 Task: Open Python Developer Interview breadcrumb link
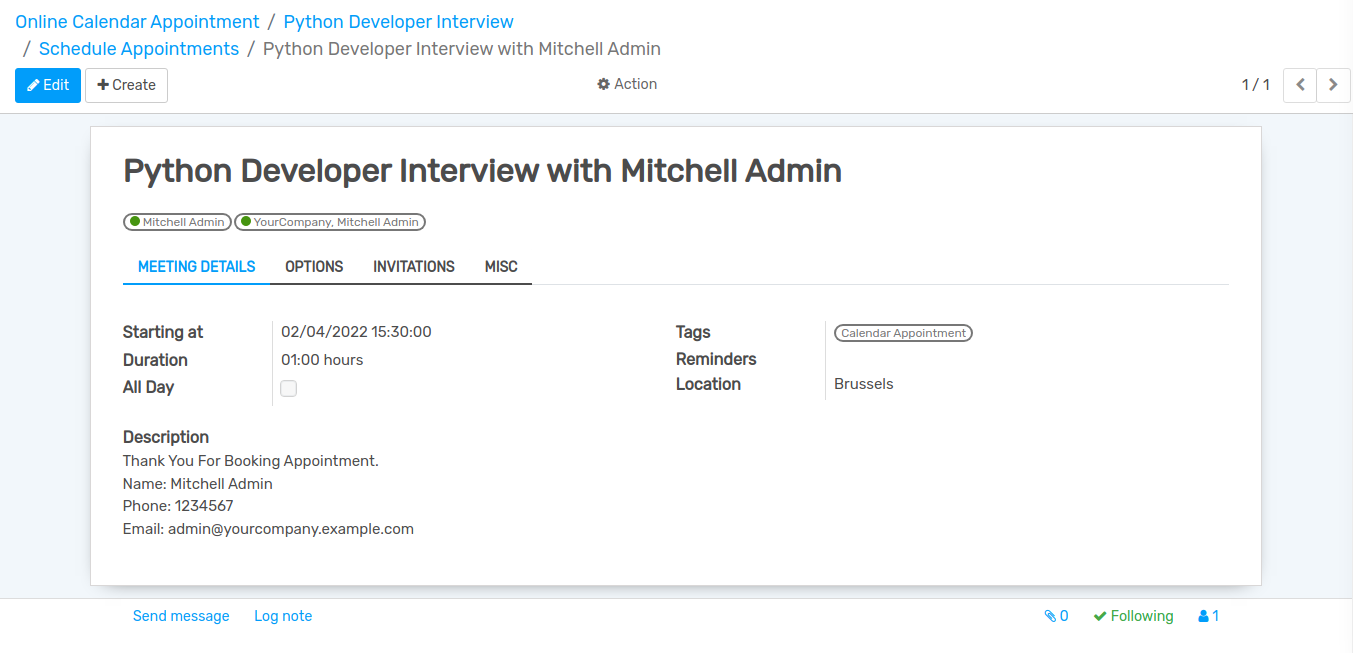click(x=398, y=21)
